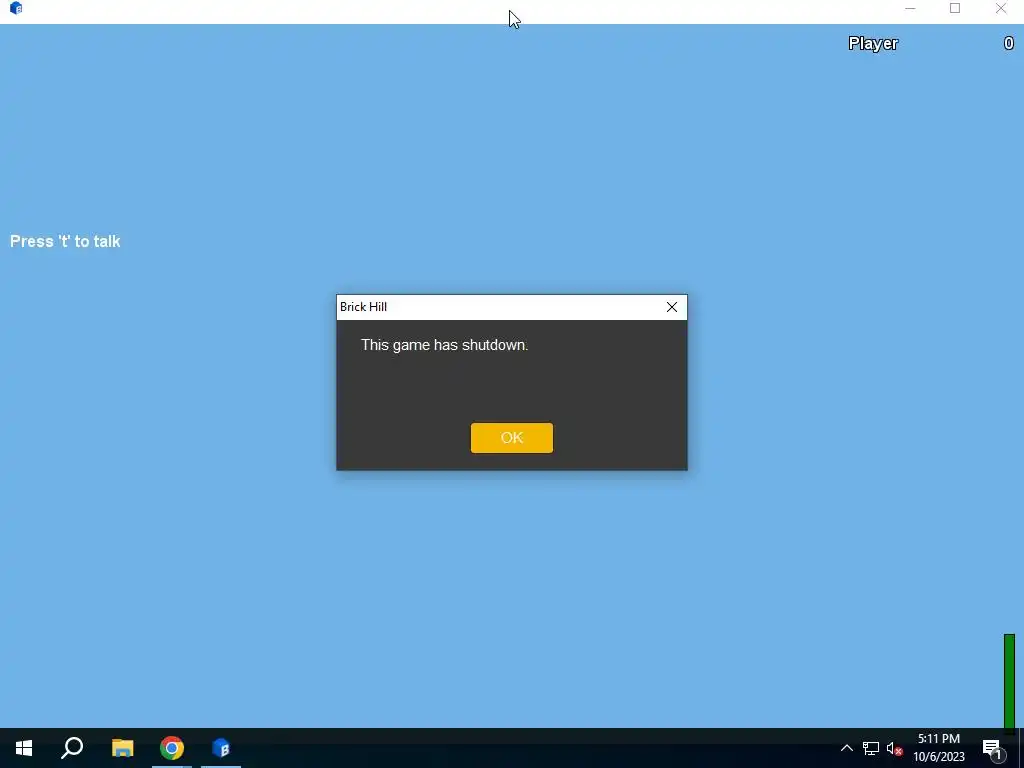Close the Brick Hill shutdown dialog
The height and width of the screenshot is (768, 1024).
pyautogui.click(x=671, y=307)
